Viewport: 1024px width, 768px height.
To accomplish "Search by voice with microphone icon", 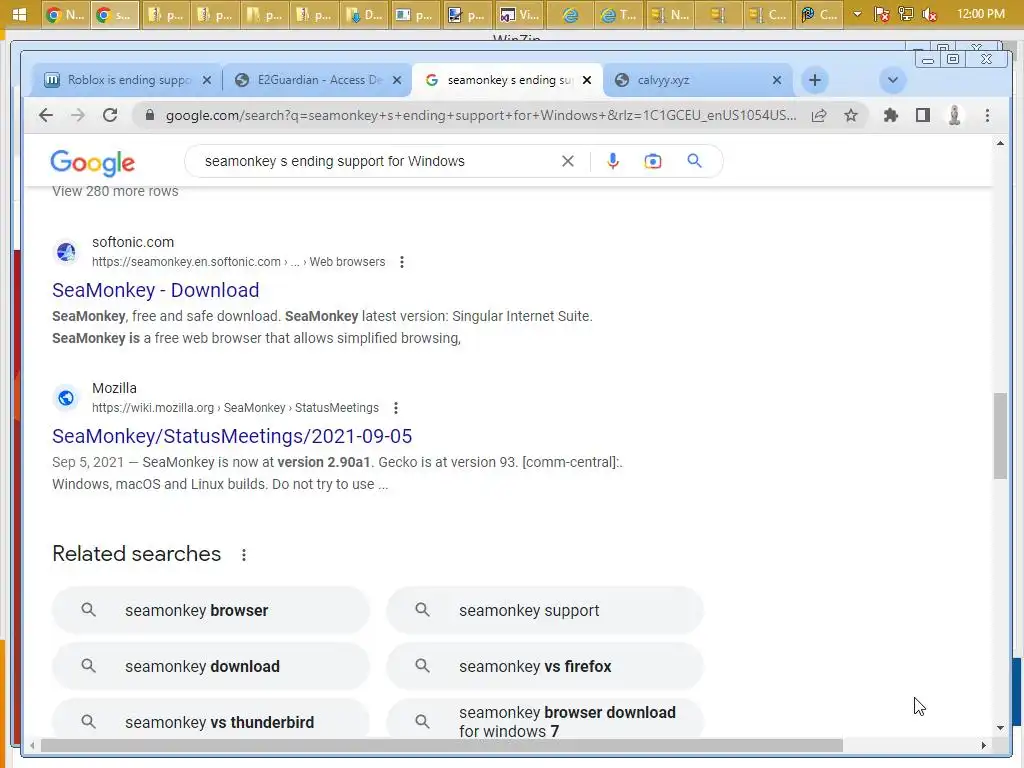I will 613,161.
